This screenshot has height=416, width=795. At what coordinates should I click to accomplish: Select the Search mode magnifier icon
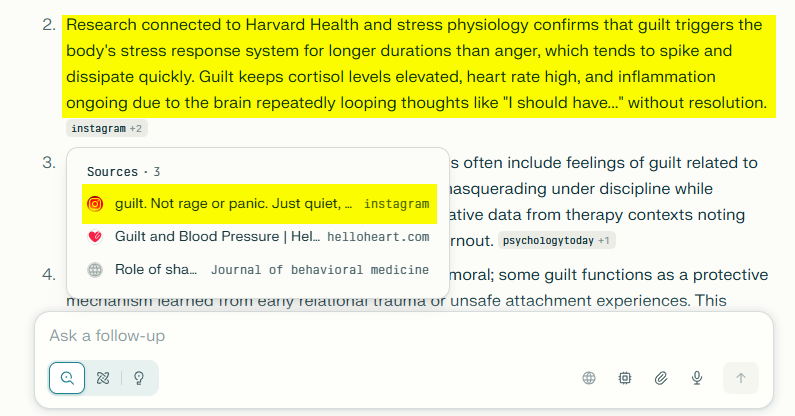pos(67,378)
